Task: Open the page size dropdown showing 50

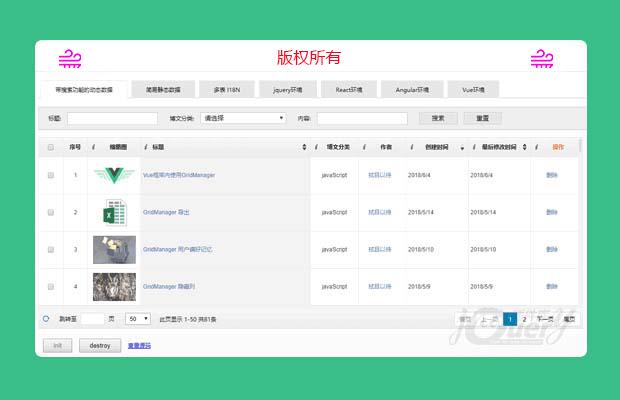Action: (x=137, y=319)
